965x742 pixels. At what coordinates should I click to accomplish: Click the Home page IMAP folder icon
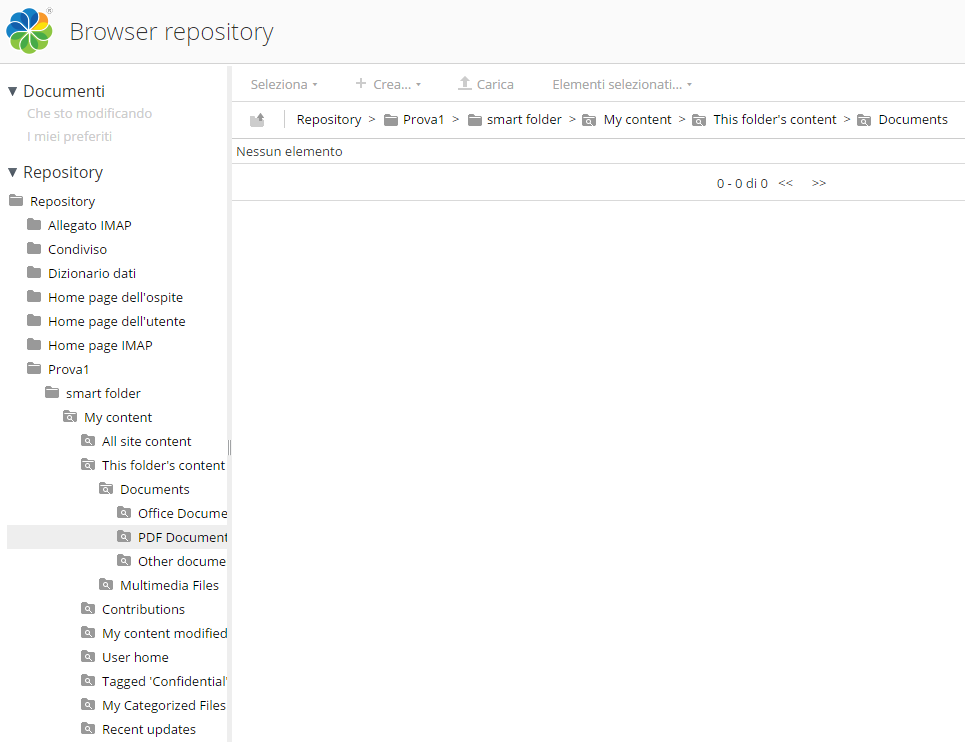pyautogui.click(x=34, y=345)
